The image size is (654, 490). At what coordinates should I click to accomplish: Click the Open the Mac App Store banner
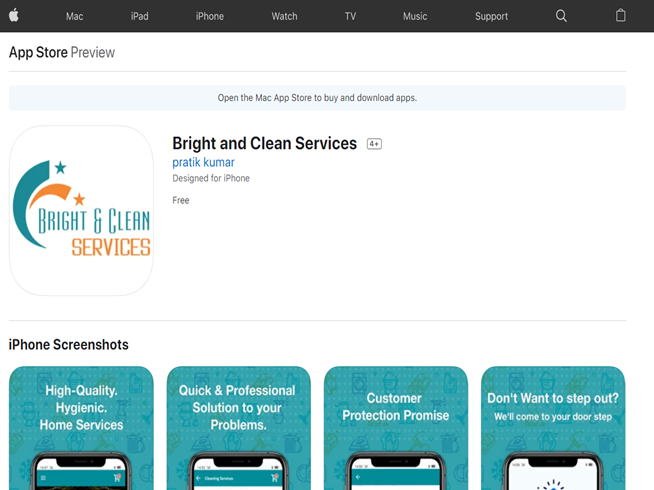point(317,98)
